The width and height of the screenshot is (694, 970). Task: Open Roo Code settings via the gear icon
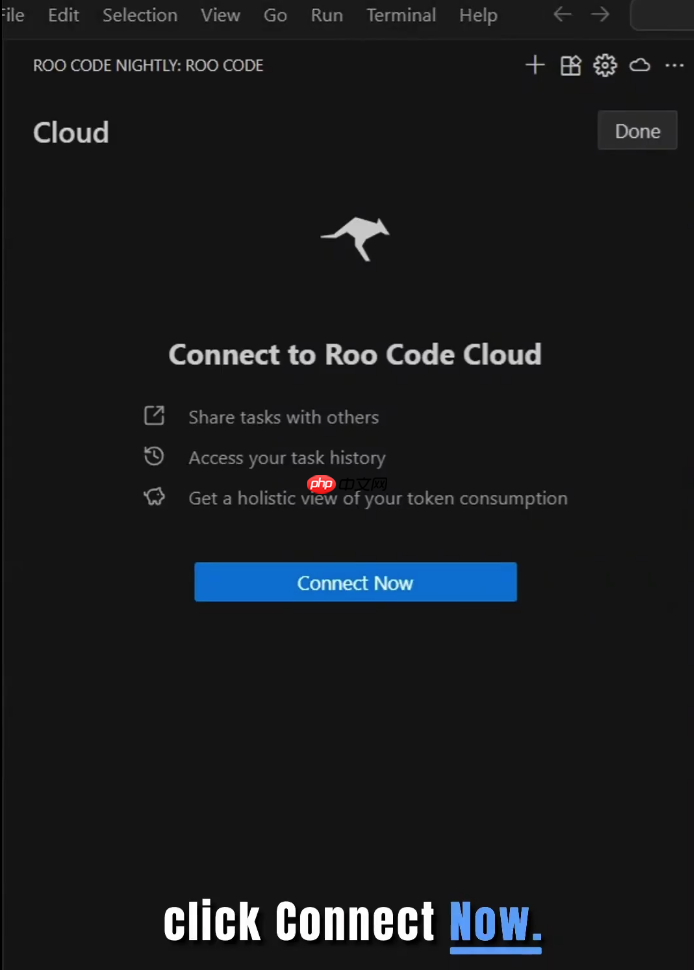tap(605, 65)
